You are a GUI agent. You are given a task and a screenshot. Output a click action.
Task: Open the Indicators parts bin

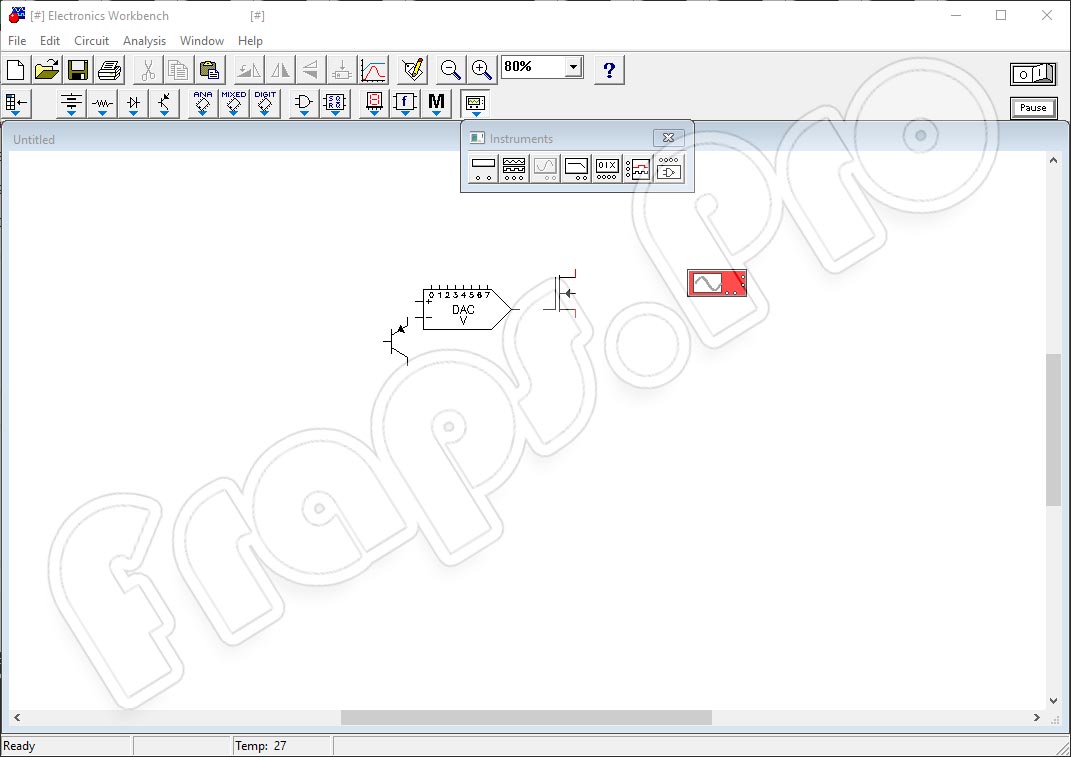point(373,102)
